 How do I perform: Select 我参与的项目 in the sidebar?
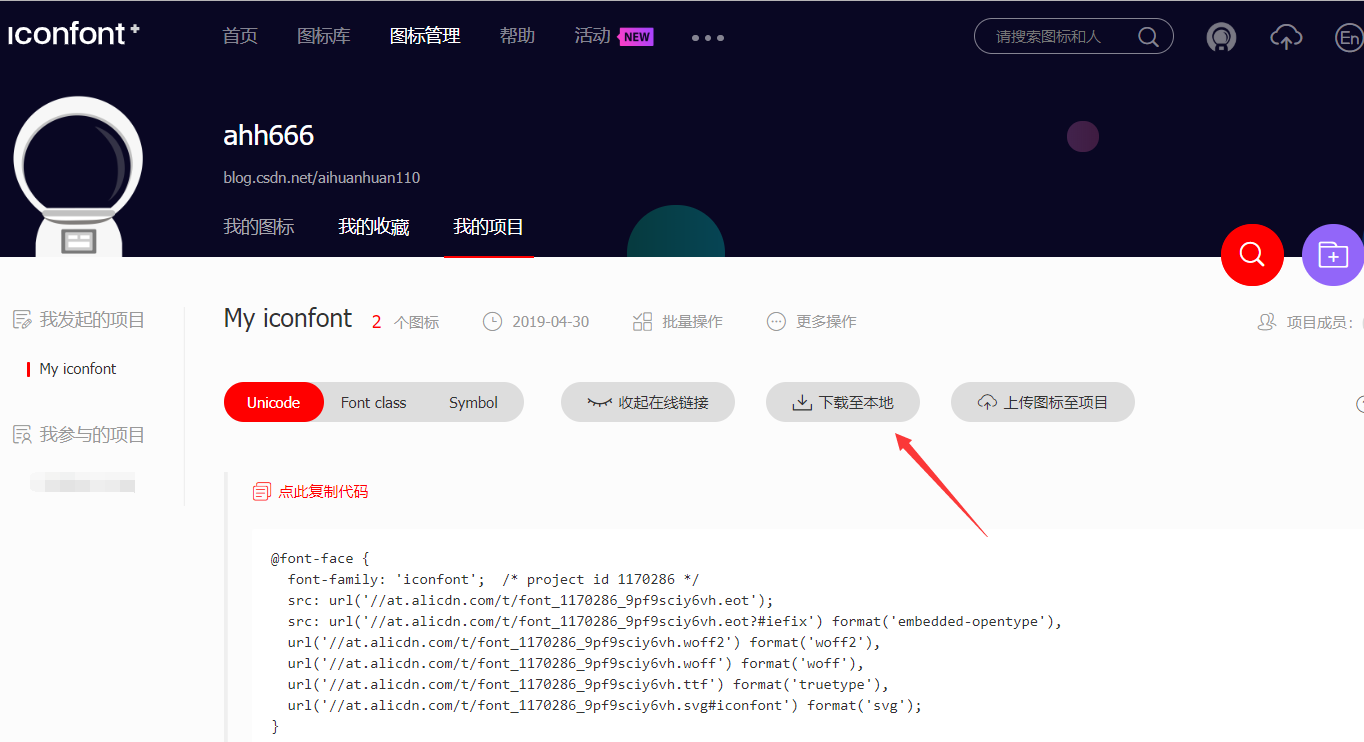(92, 435)
